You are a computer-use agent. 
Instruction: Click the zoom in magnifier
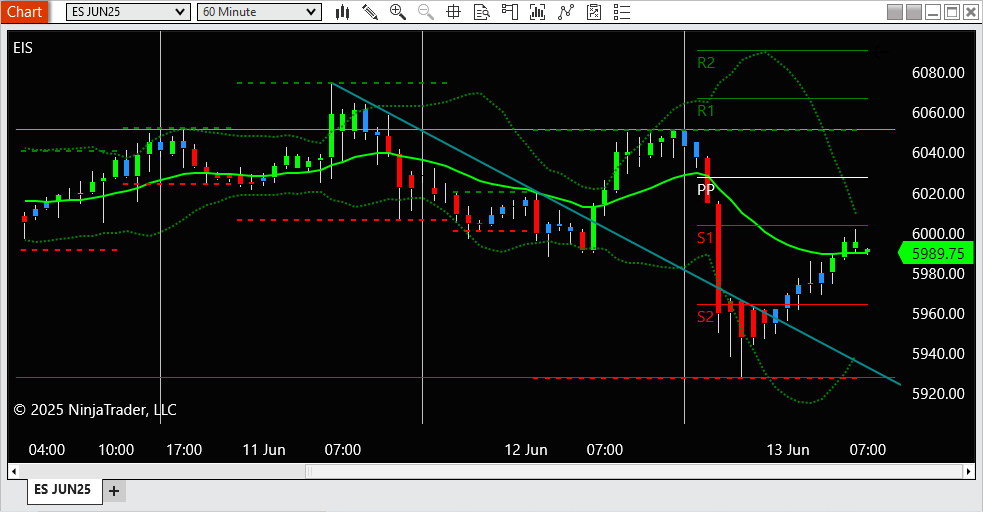pos(397,12)
